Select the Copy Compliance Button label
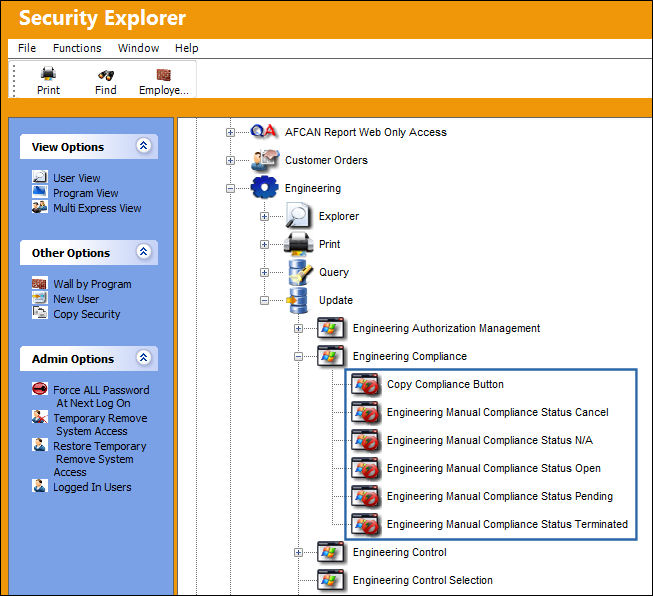This screenshot has width=653, height=596. 445,384
